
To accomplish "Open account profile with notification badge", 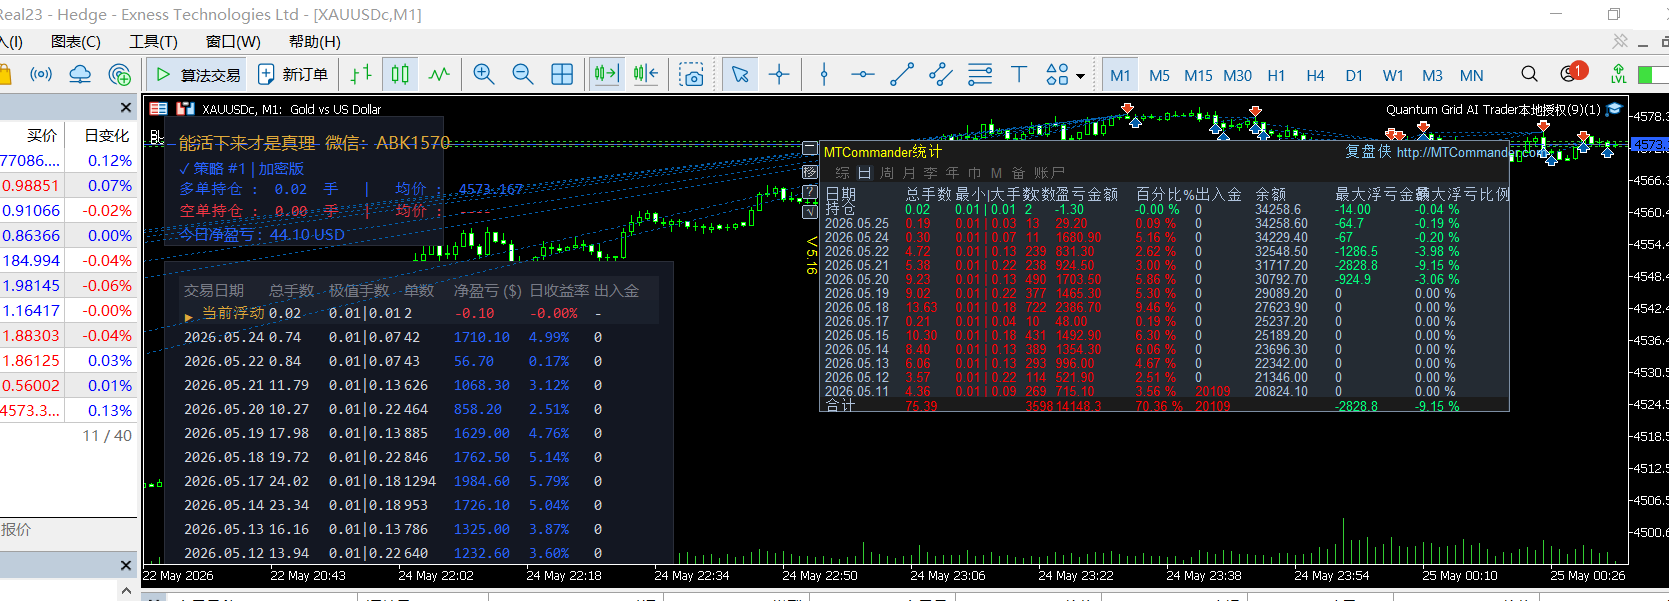I will [1572, 73].
